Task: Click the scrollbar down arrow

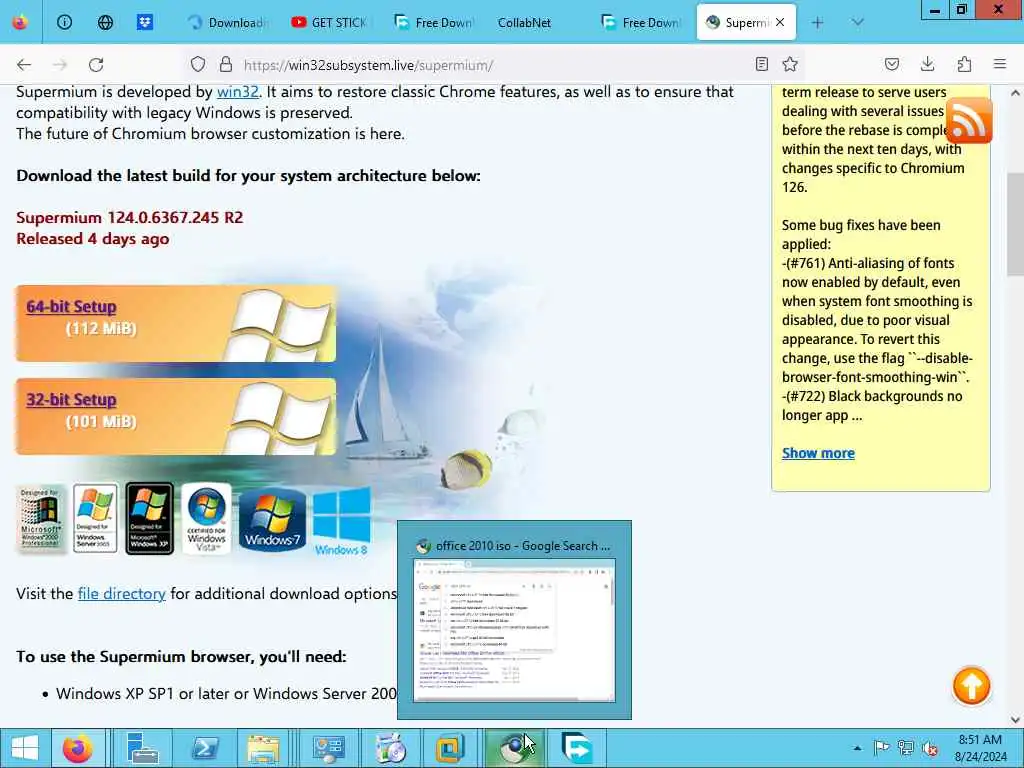Action: click(1016, 720)
